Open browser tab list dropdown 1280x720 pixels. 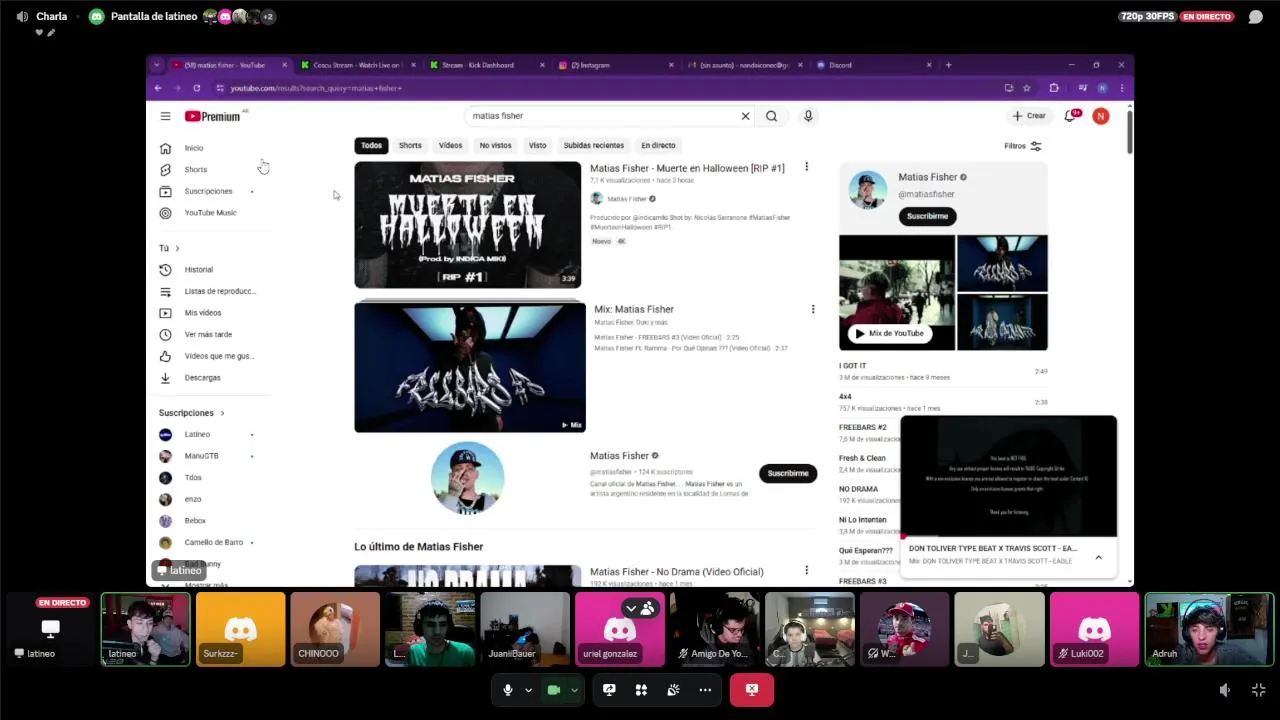pos(157,65)
